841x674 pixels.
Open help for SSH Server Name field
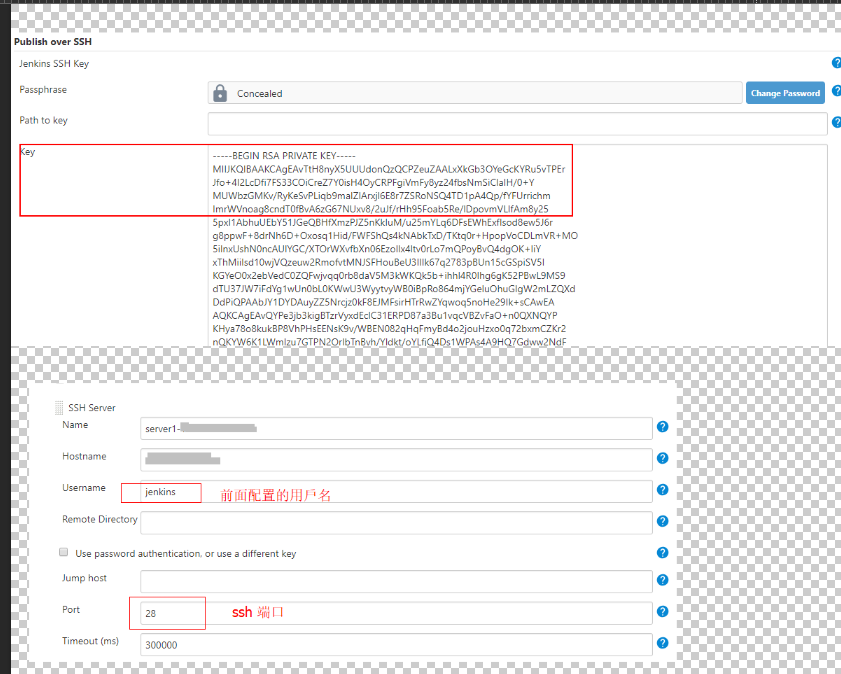point(662,427)
